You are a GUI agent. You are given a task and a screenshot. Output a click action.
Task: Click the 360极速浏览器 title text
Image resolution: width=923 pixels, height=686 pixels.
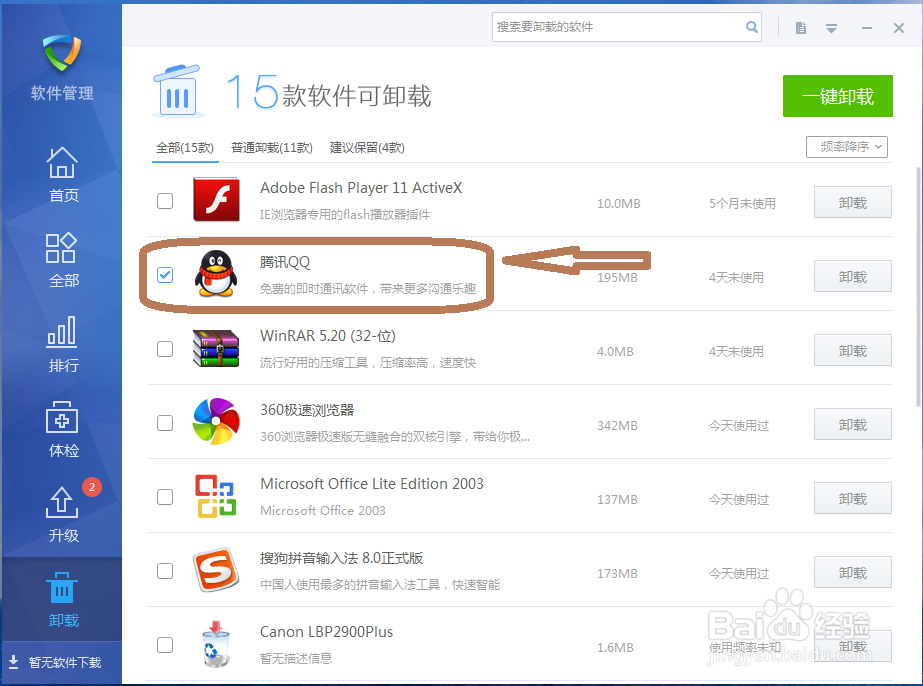coord(307,410)
